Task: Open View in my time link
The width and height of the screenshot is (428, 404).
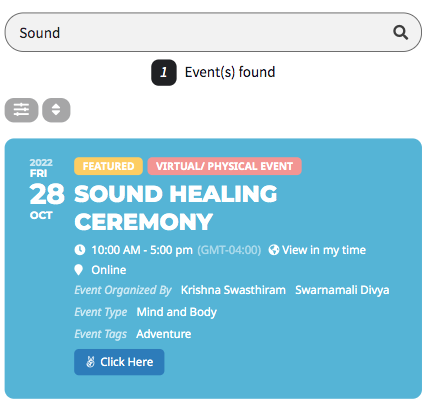Action: (324, 250)
